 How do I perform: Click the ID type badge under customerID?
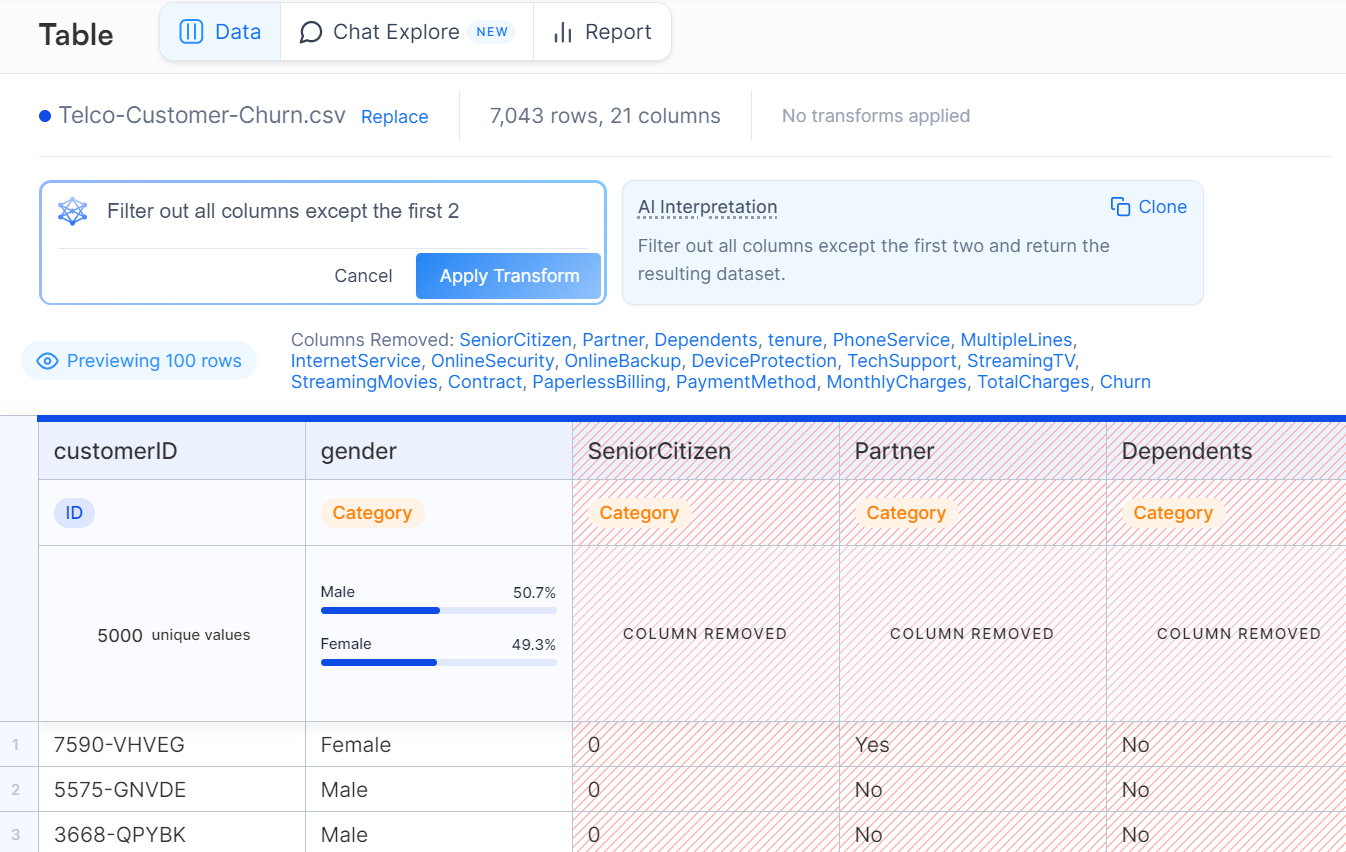pyautogui.click(x=74, y=512)
